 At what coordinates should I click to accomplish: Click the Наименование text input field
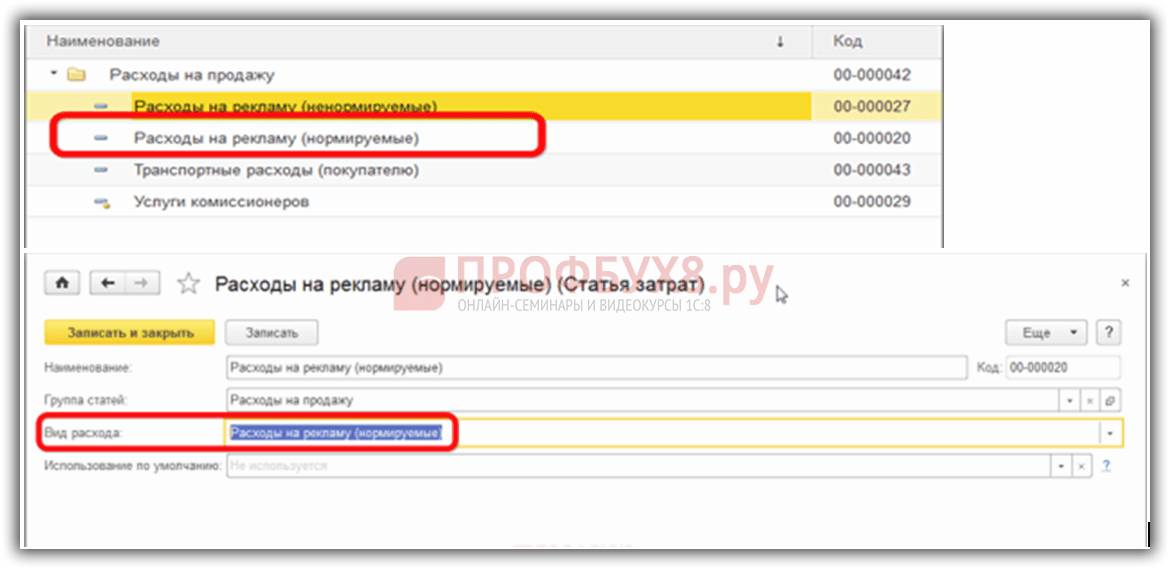596,368
